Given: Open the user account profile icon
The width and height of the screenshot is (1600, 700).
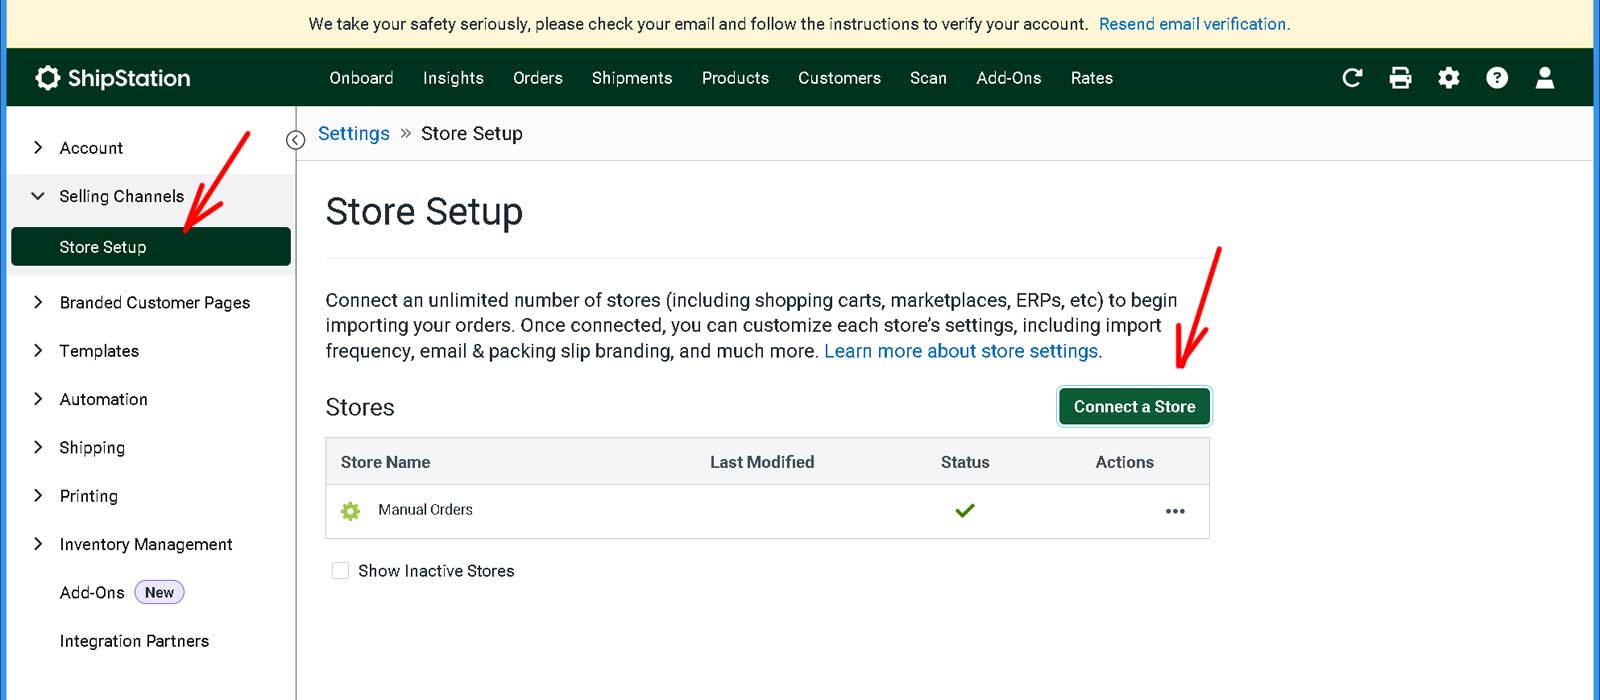Looking at the screenshot, I should (x=1545, y=78).
